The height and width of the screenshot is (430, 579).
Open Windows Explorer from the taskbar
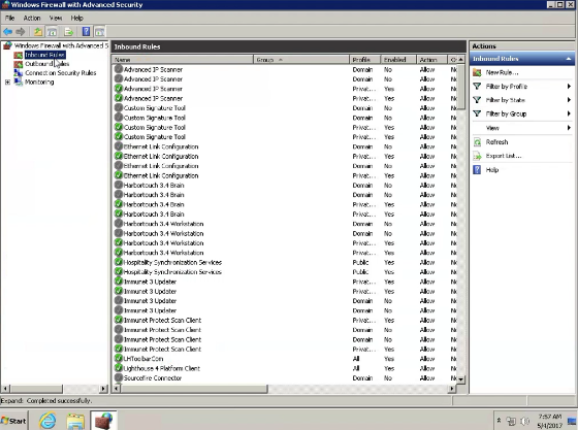76,420
